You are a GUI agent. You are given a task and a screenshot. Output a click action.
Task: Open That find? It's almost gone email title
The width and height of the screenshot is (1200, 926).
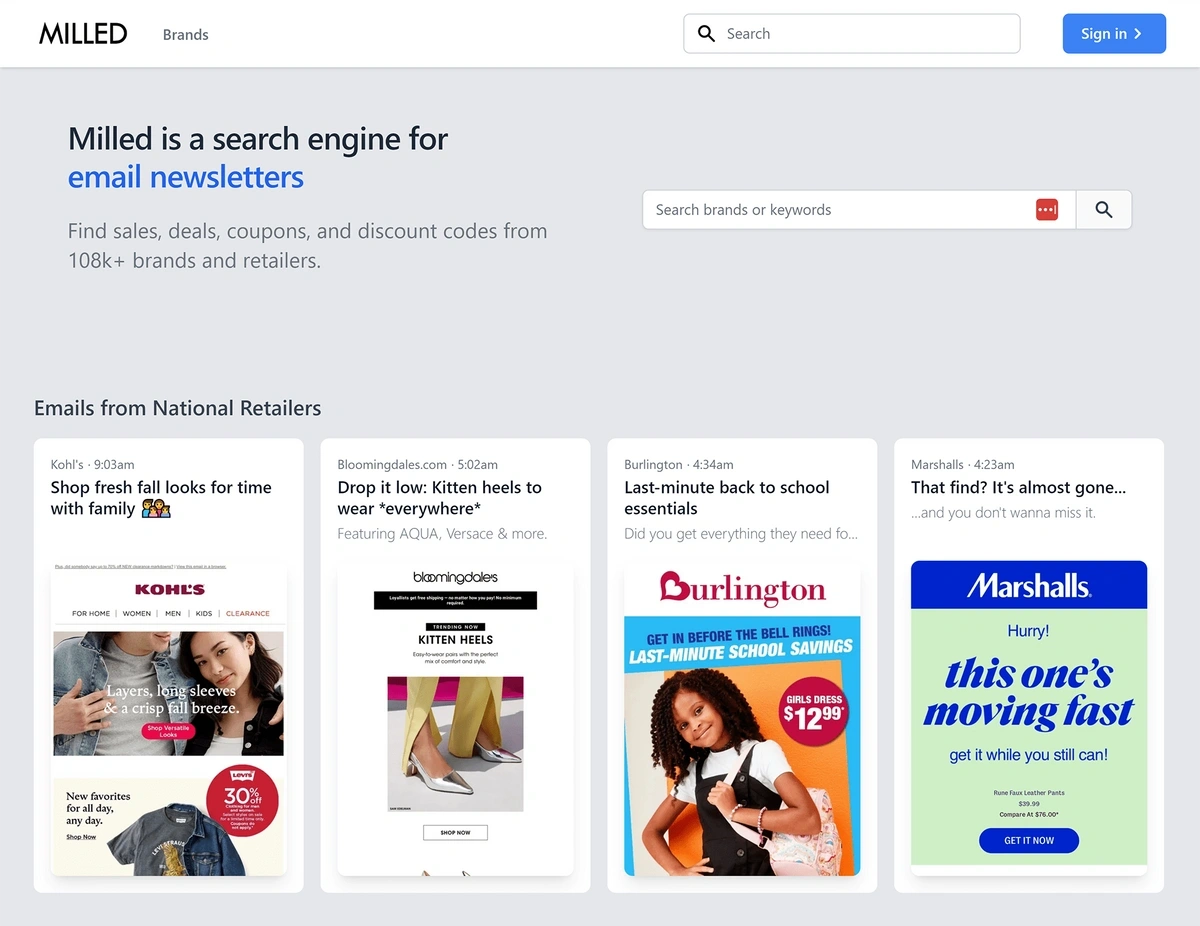1018,488
